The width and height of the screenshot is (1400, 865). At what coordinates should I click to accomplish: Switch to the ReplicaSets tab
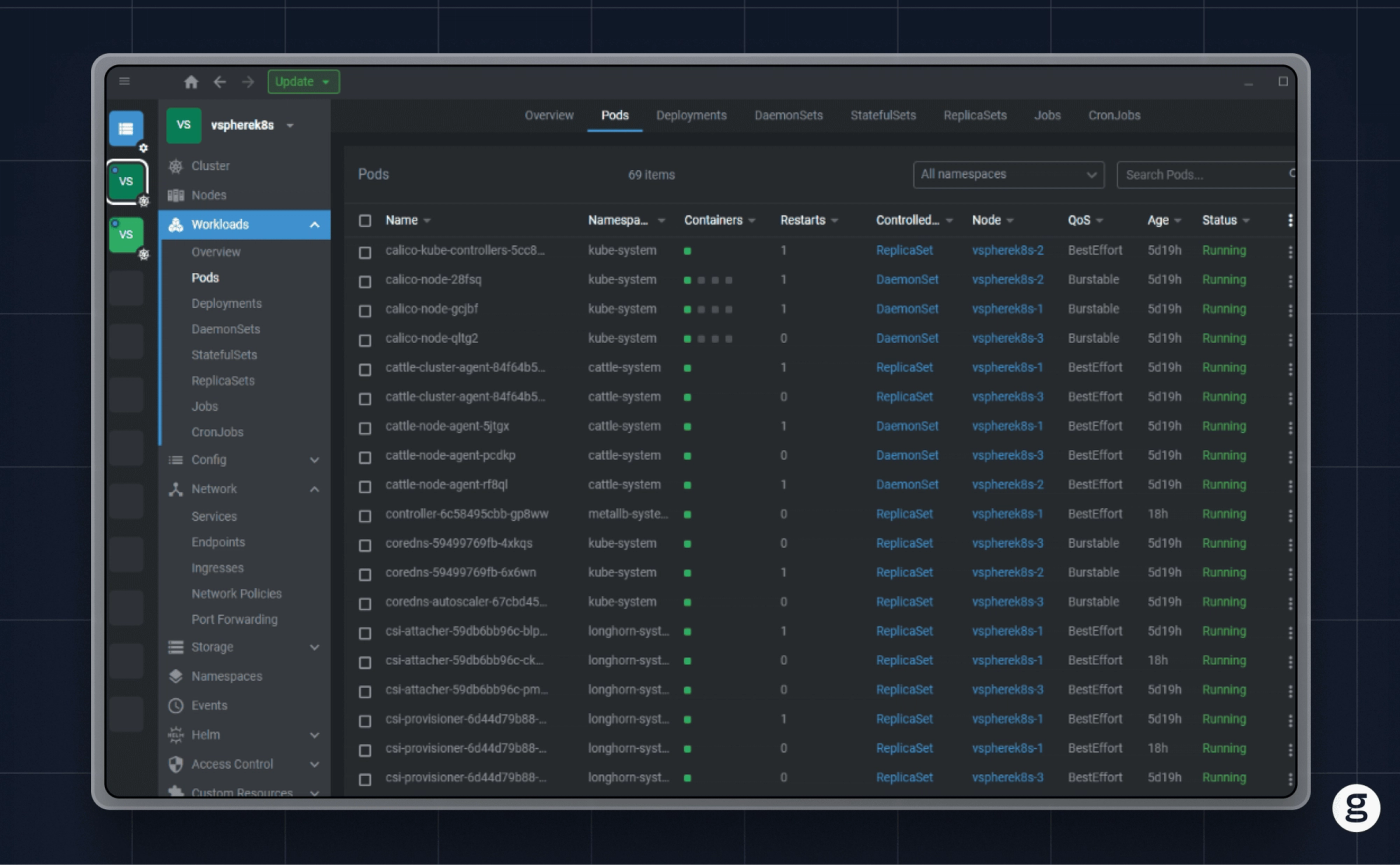click(x=975, y=115)
